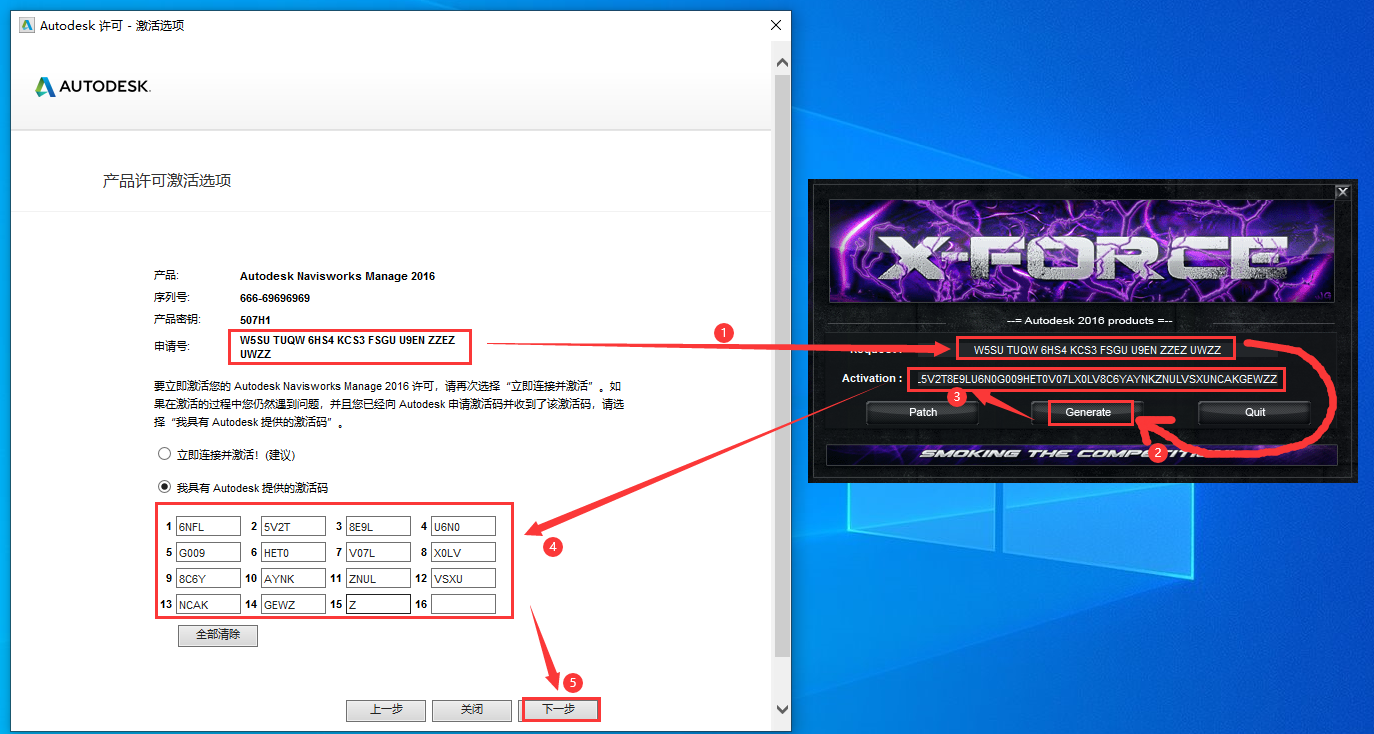Click the '关闭' close button
Screen dimensions: 1374x734
pos(472,710)
